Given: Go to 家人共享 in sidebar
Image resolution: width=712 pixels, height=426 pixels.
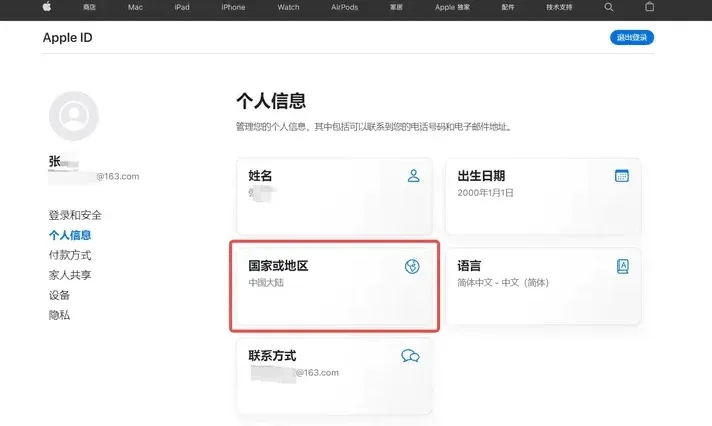Looking at the screenshot, I should click(x=70, y=275).
